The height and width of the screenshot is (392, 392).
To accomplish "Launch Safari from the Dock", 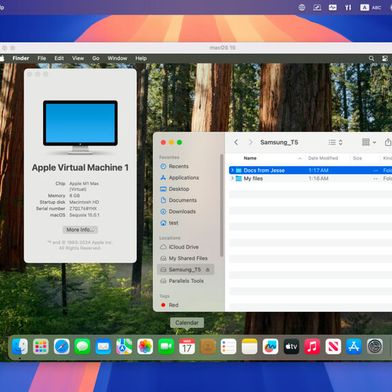I will 62,347.
